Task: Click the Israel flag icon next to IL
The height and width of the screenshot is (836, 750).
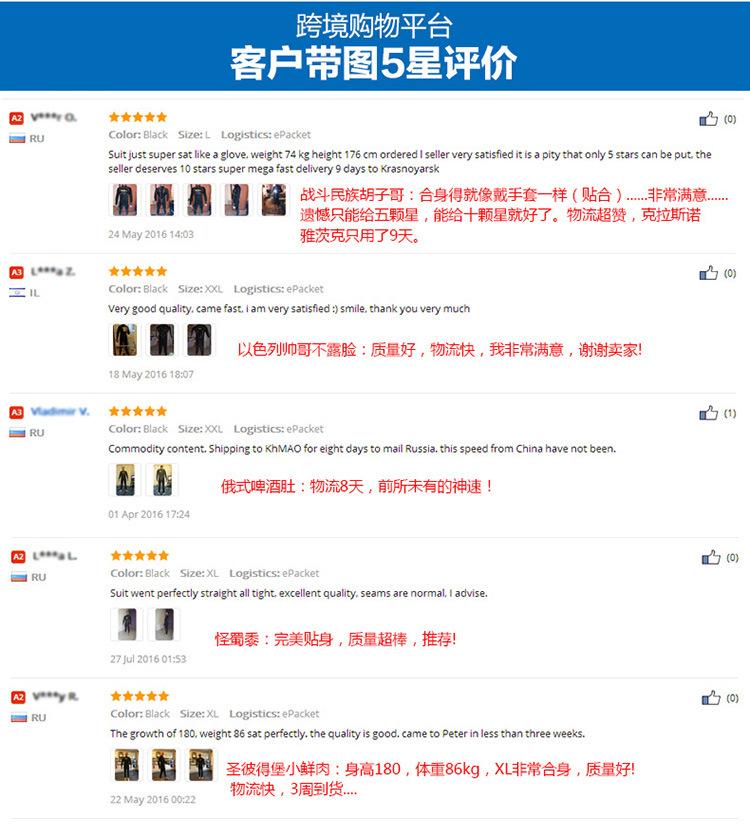Action: point(17,292)
